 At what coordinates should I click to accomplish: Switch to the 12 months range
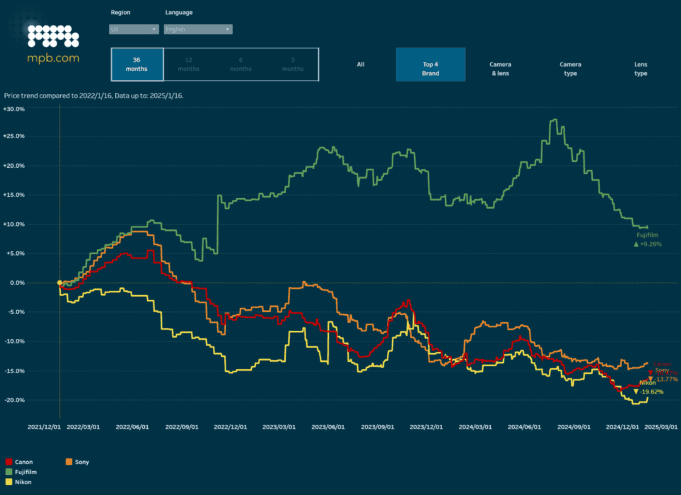[189, 64]
